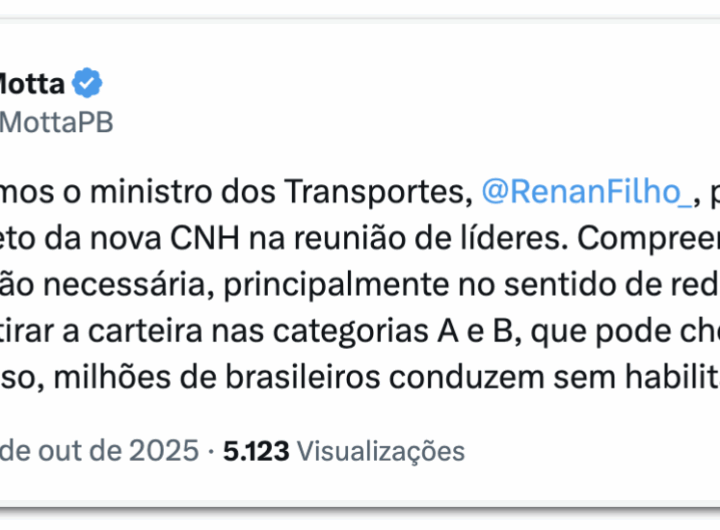Click the tweet date ending "out de 2025"

pos(100,451)
